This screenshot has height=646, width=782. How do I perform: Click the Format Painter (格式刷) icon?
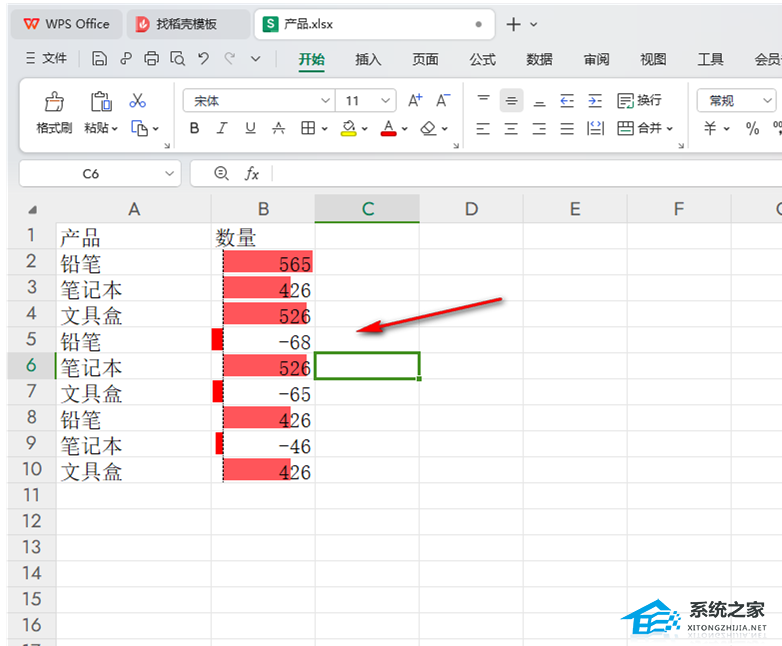pos(54,102)
